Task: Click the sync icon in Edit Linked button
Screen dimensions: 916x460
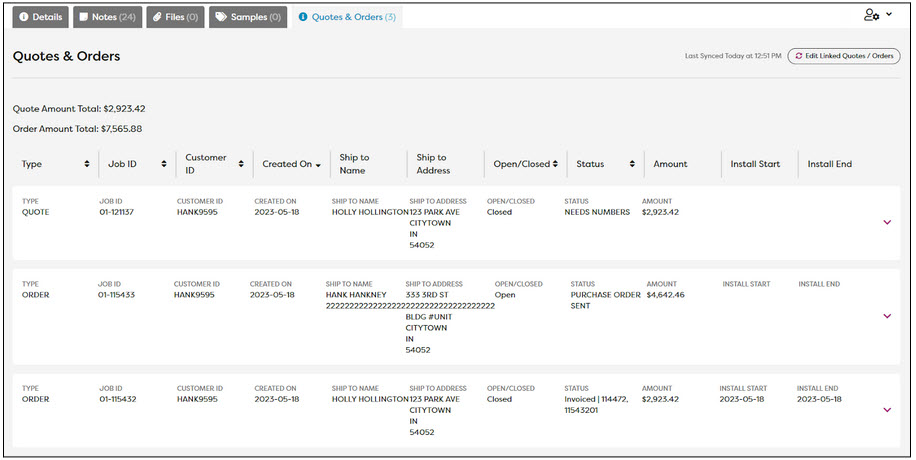Action: [799, 56]
